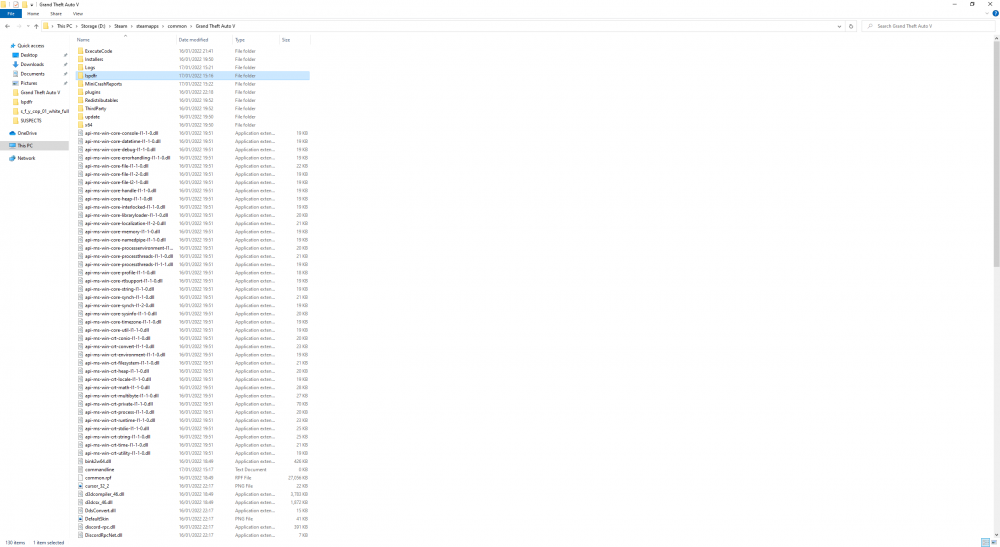Open the View ribbon tab

tap(78, 13)
